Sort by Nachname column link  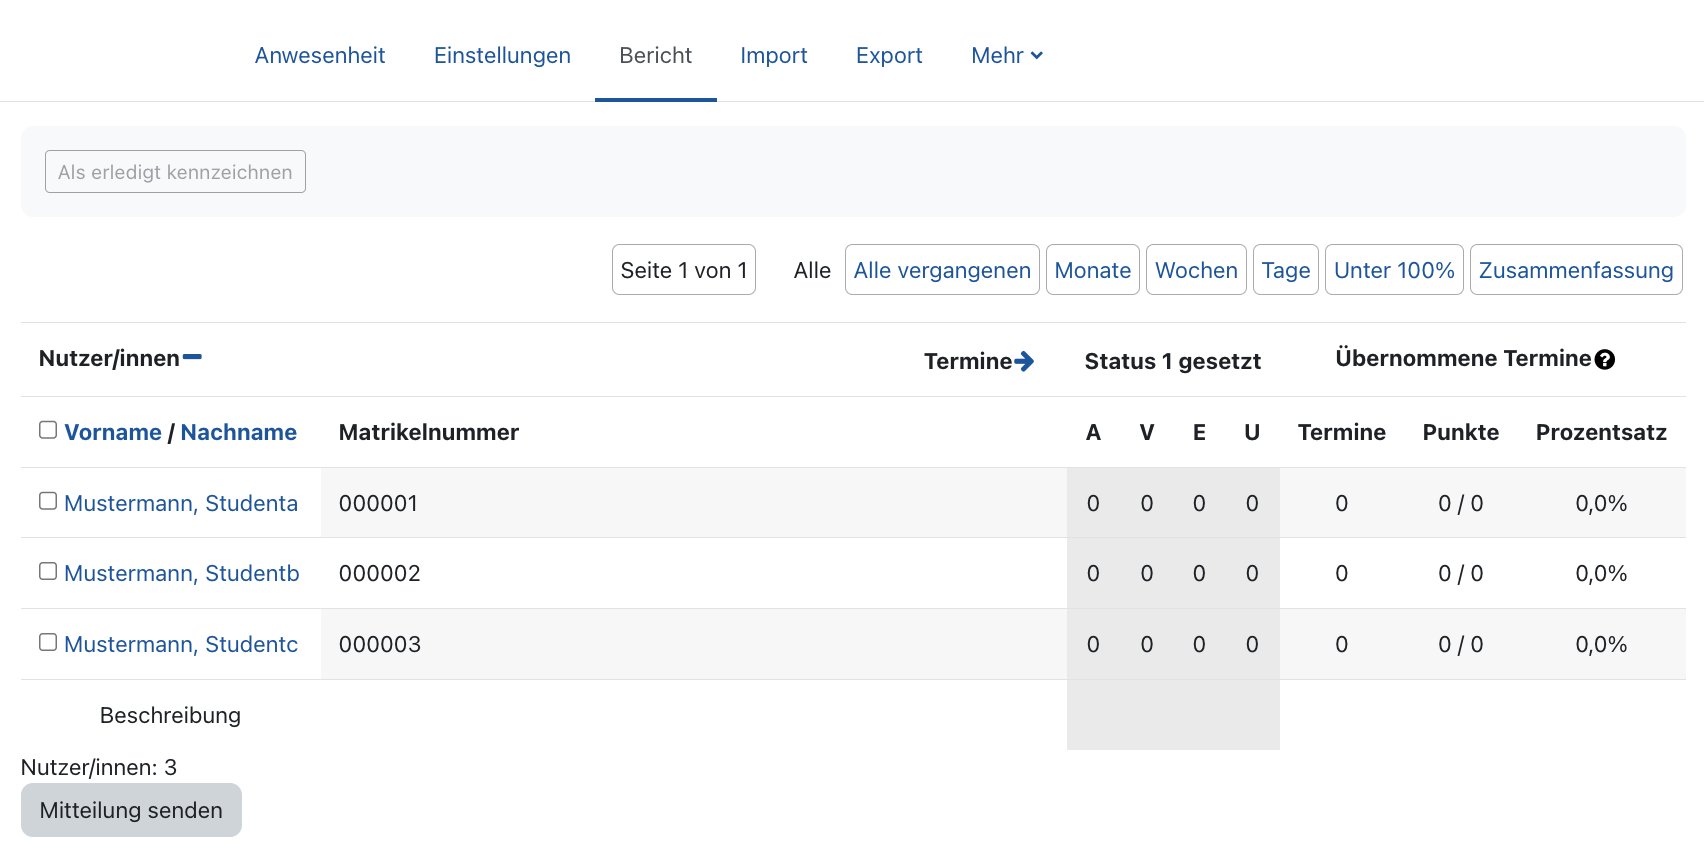coord(238,432)
